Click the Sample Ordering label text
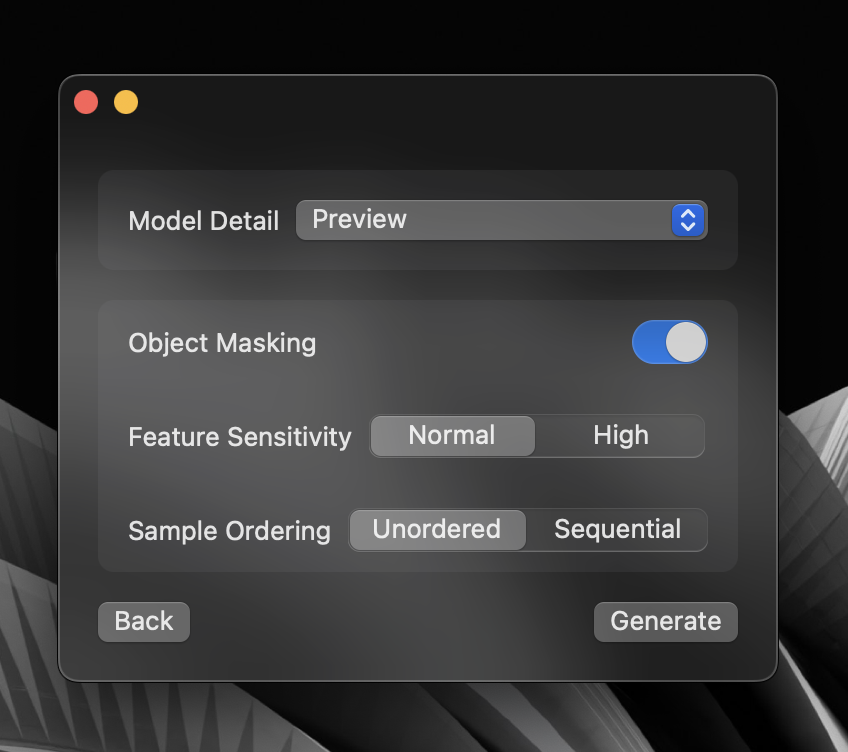 (229, 531)
